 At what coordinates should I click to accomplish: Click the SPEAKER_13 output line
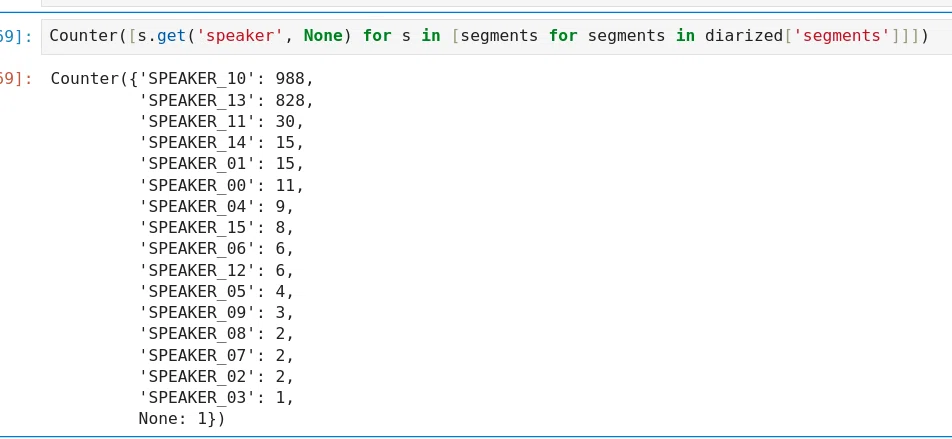(226, 100)
